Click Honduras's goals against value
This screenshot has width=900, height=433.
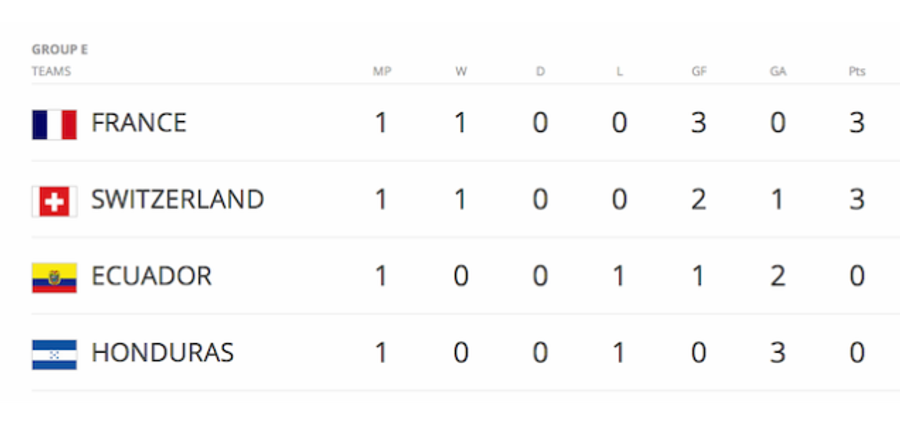point(778,353)
